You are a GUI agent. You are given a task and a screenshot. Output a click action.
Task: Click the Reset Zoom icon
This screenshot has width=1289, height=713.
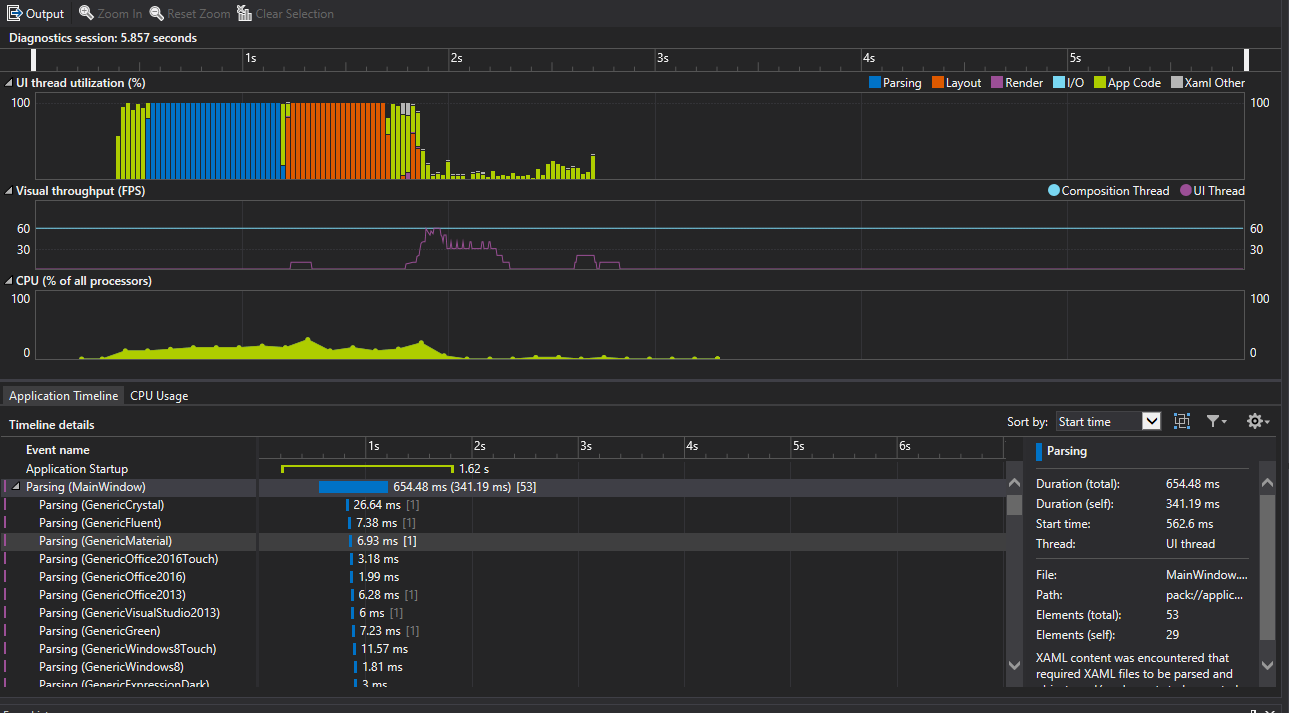157,14
